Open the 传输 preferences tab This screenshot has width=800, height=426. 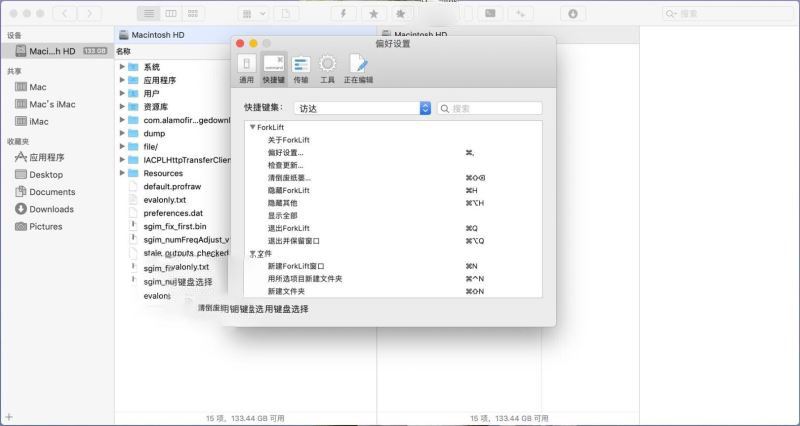[x=301, y=68]
